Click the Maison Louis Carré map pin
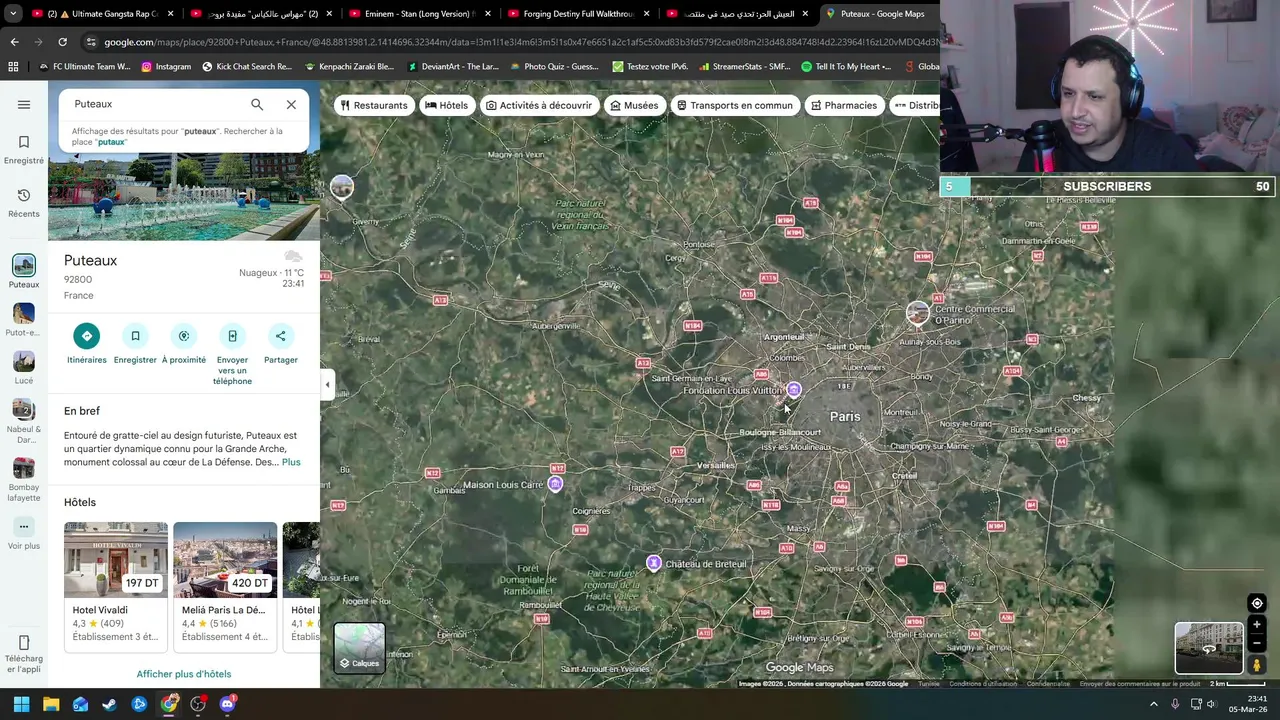This screenshot has height=720, width=1280. tap(555, 484)
